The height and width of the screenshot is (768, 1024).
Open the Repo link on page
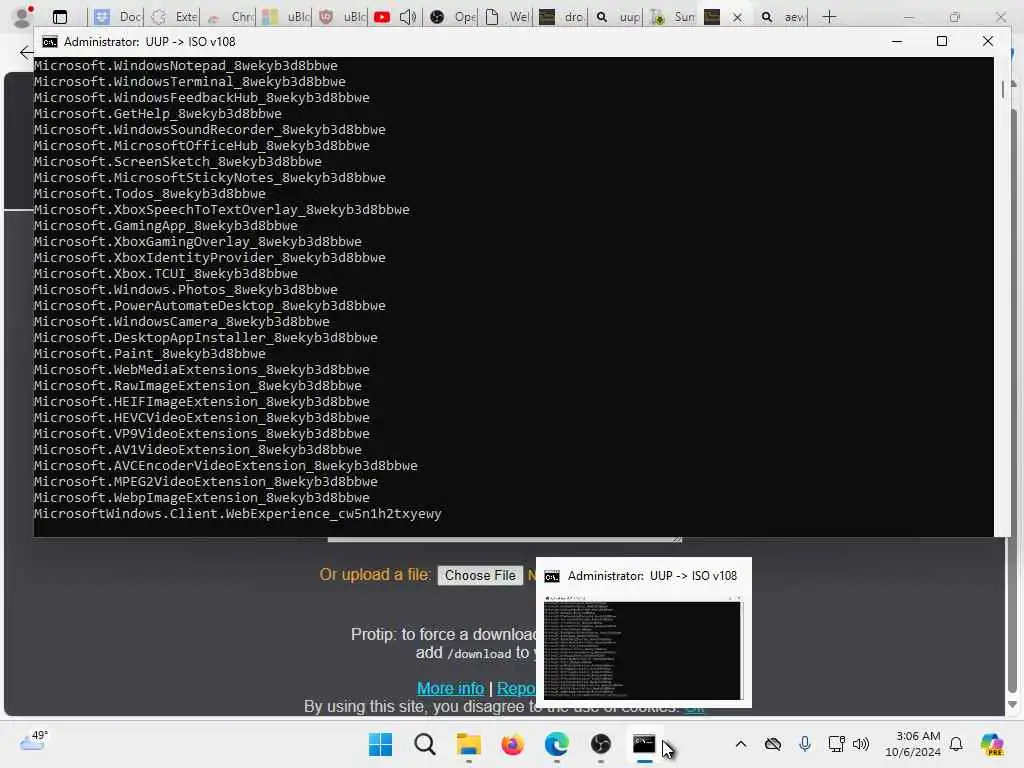pos(516,688)
